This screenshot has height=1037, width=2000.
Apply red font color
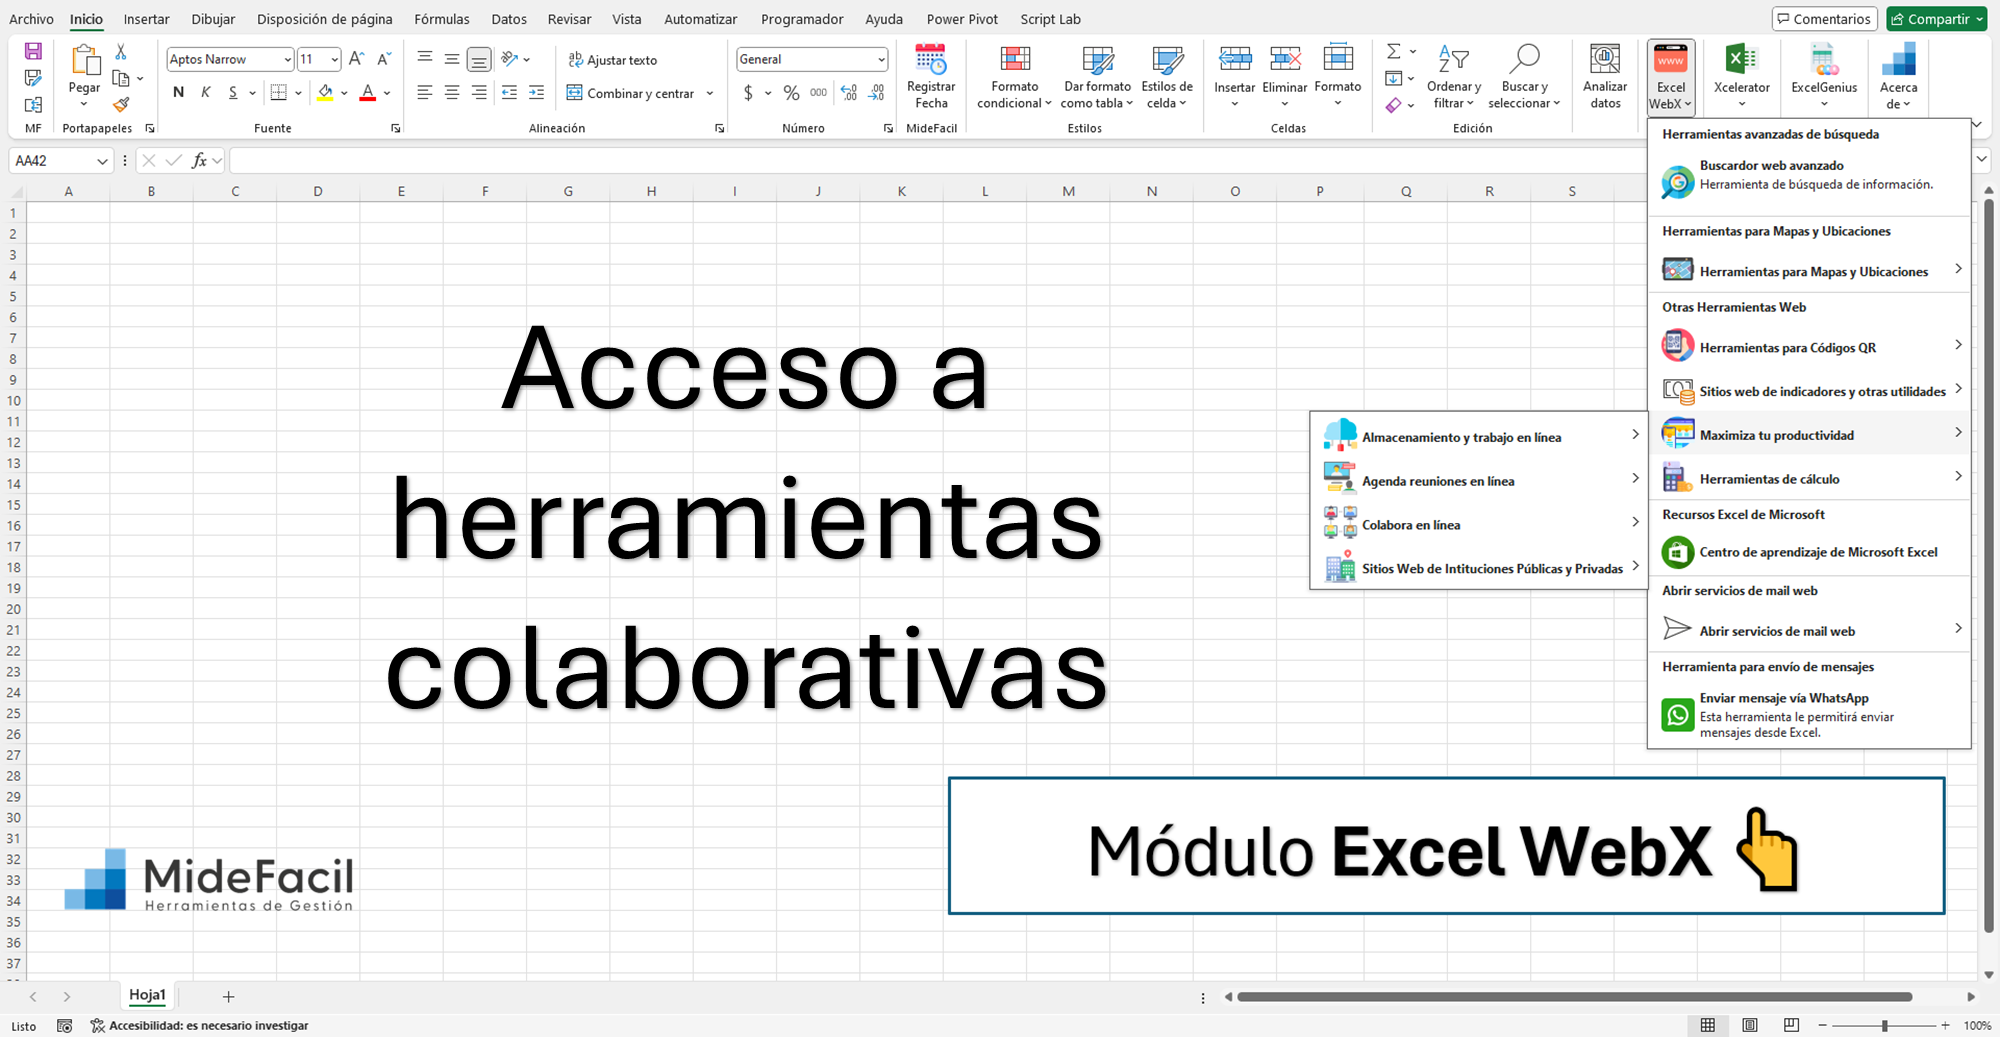(367, 93)
